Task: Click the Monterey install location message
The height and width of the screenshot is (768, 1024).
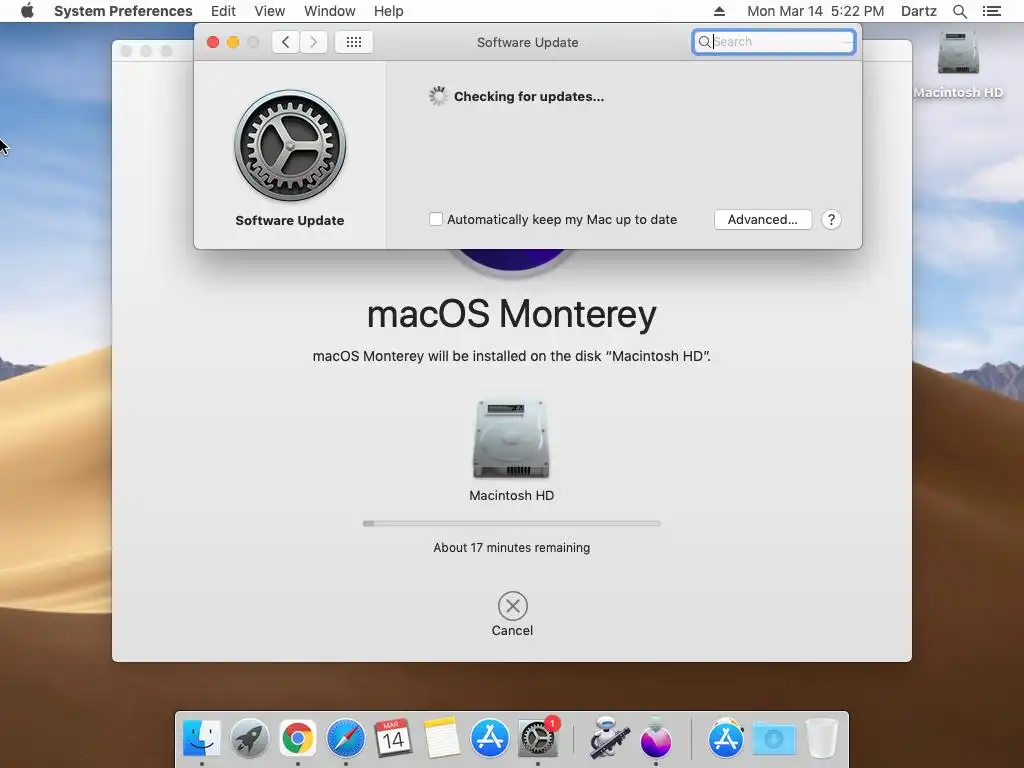Action: (x=511, y=356)
